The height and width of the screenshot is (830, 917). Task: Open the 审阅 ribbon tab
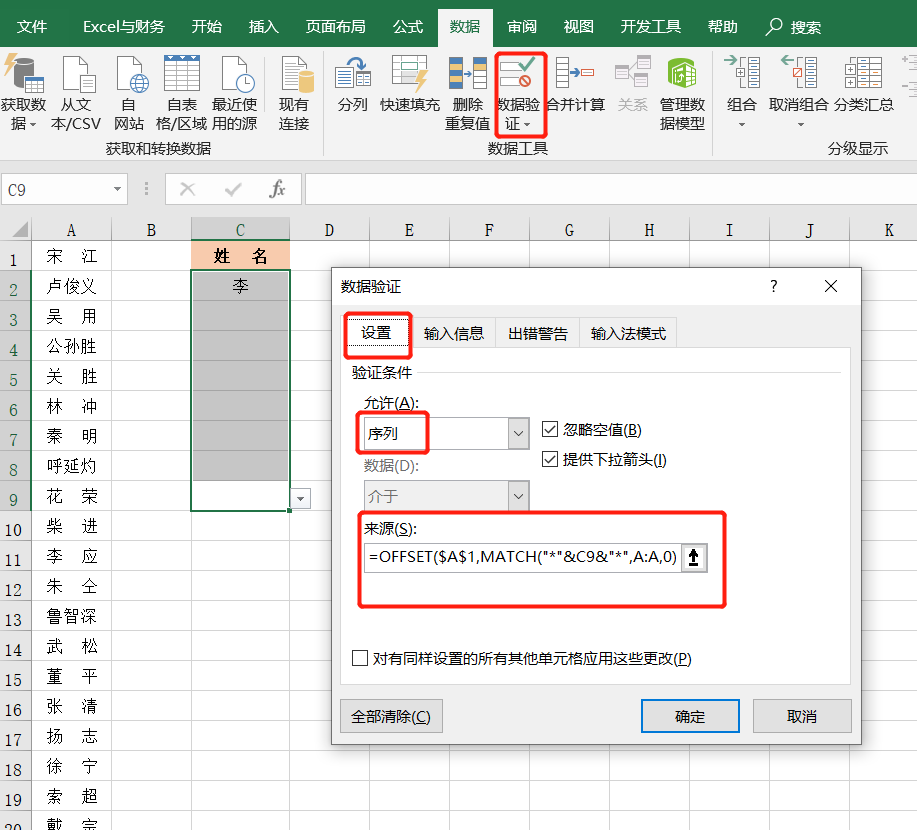point(522,26)
